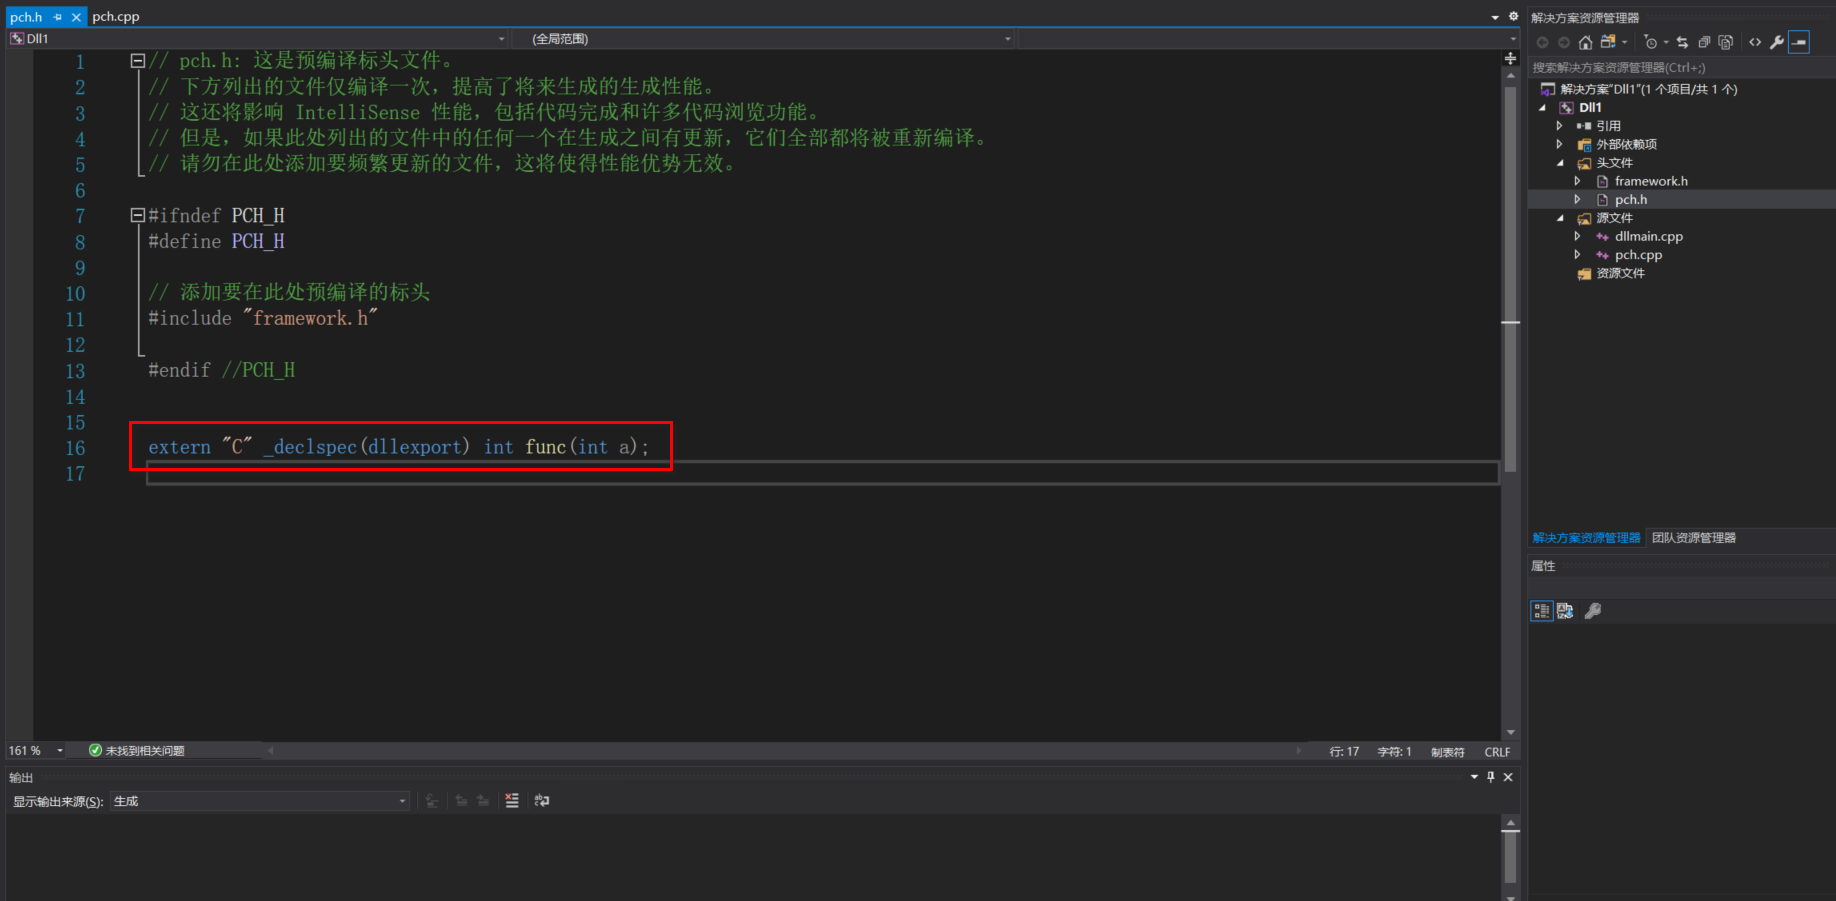Open project Properties wrench icon
1836x901 pixels.
[1777, 42]
